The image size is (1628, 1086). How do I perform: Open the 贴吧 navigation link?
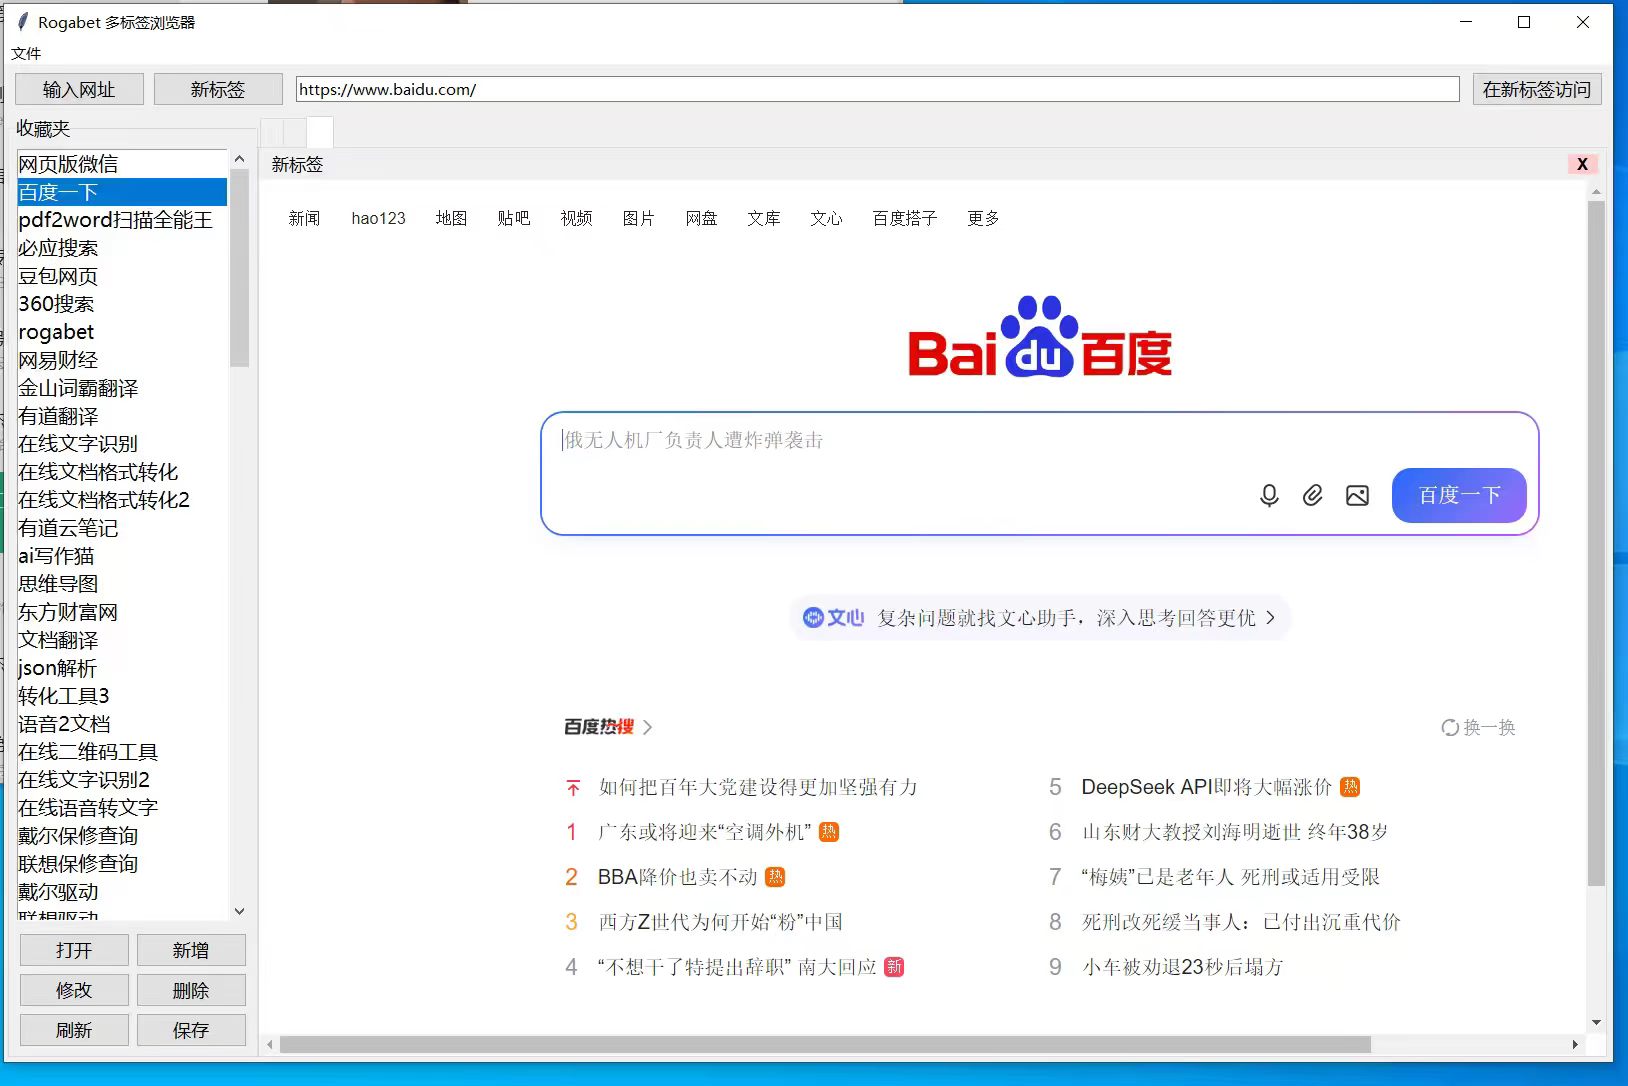(x=514, y=218)
